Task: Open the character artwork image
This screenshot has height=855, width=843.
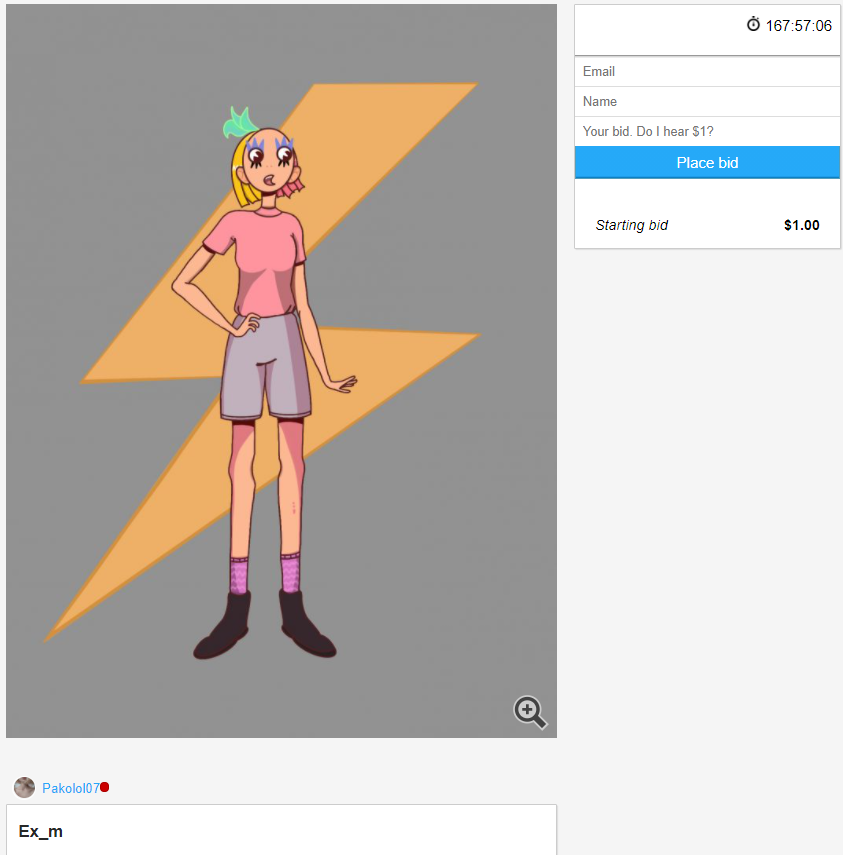Action: [x=281, y=371]
